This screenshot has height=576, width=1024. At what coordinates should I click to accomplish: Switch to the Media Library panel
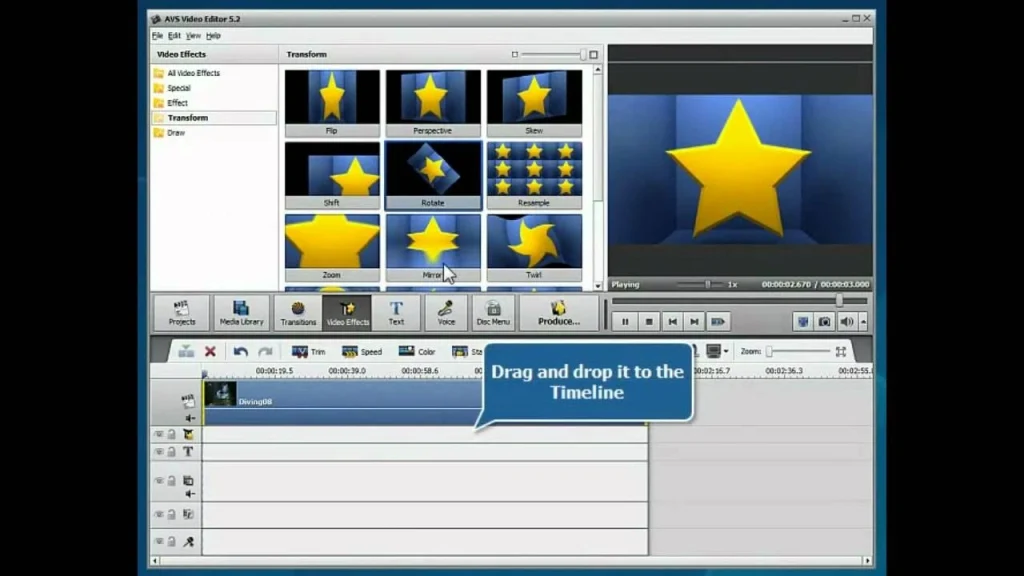pos(240,312)
